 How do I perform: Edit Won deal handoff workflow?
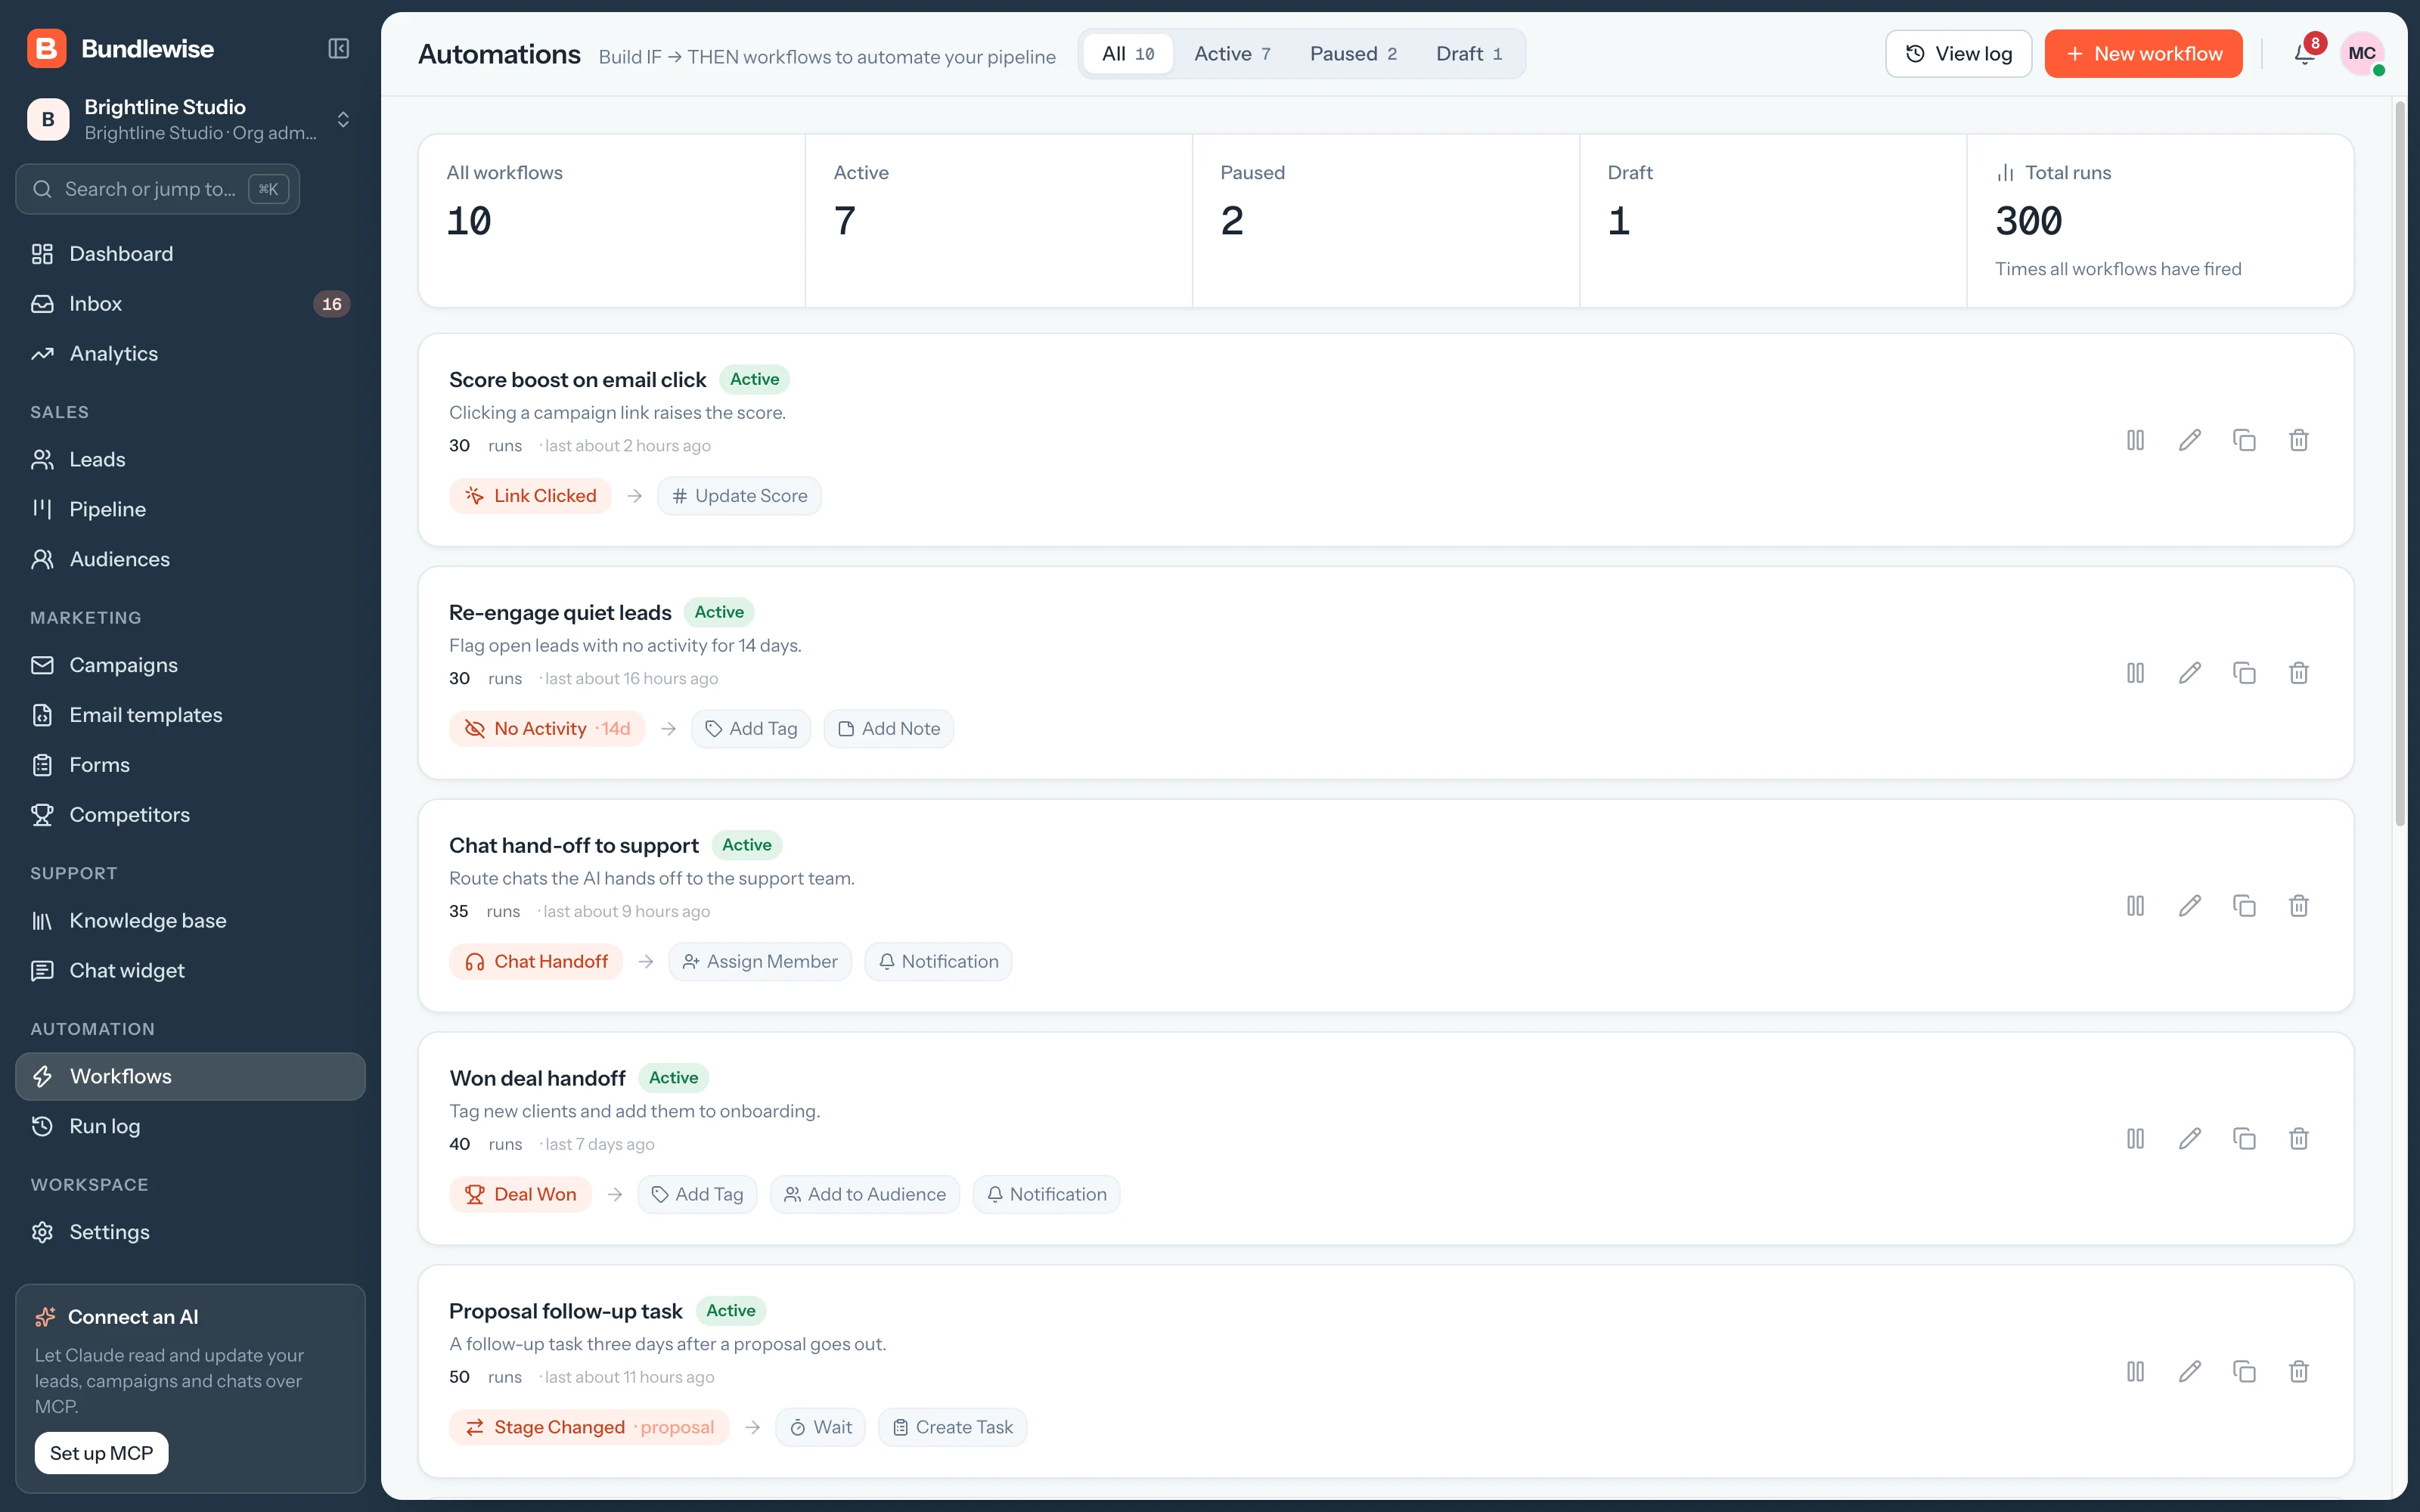click(x=2190, y=1139)
